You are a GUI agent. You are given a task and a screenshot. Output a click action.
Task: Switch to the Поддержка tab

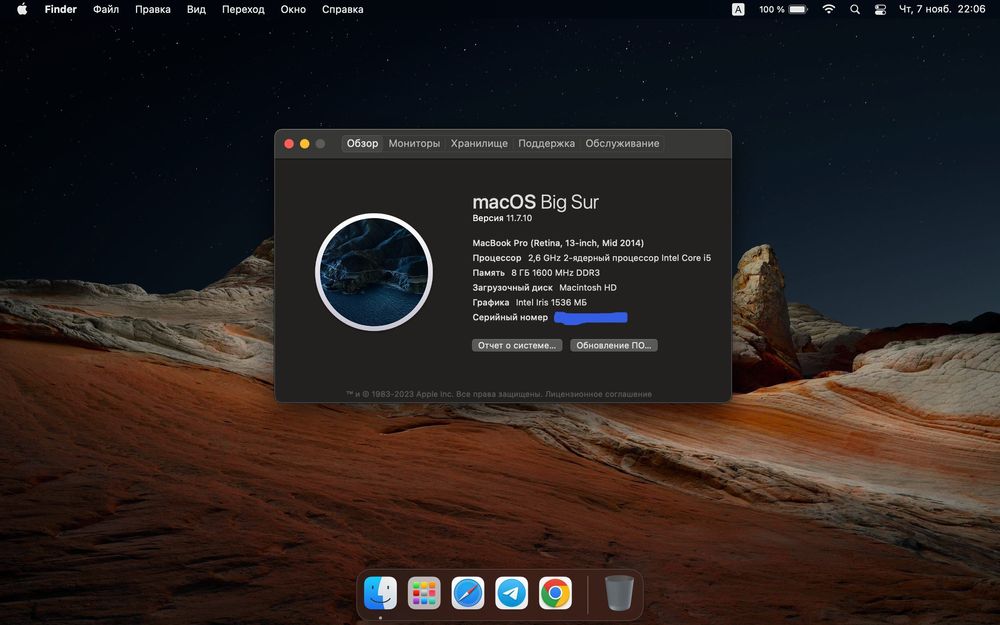coord(547,143)
